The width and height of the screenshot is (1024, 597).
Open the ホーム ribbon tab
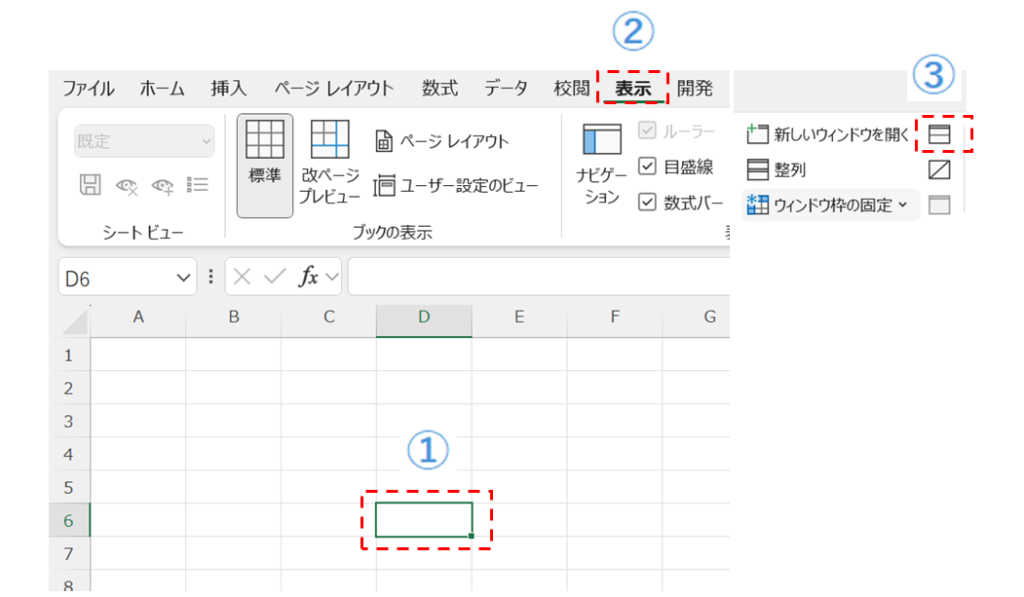[x=162, y=88]
